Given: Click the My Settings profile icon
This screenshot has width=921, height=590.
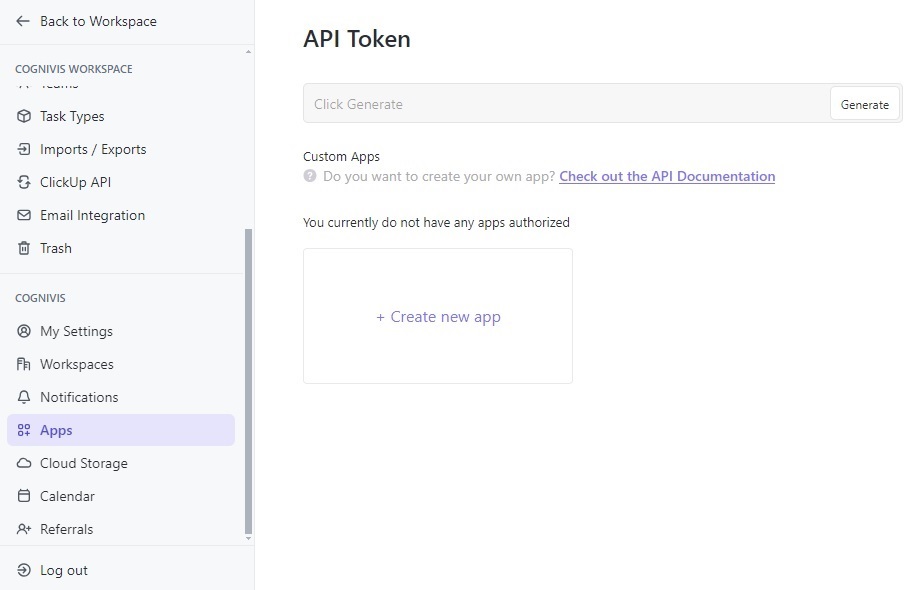Looking at the screenshot, I should [24, 331].
